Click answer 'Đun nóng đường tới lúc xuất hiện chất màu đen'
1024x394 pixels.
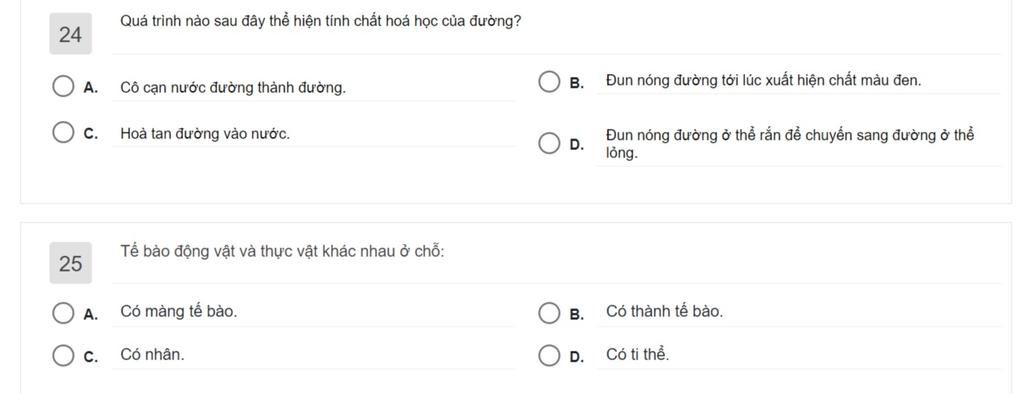(763, 81)
